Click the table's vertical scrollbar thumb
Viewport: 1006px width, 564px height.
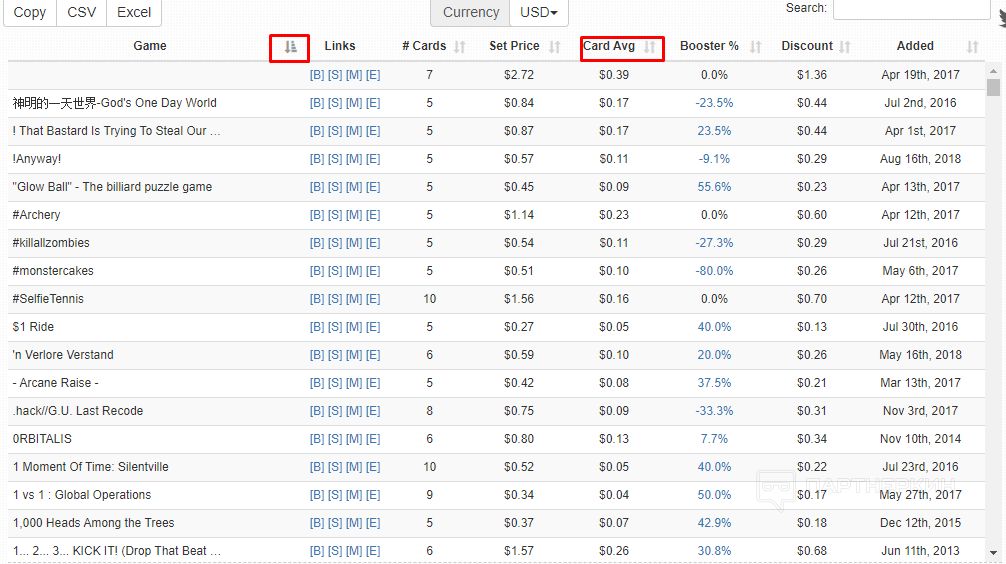(x=993, y=87)
